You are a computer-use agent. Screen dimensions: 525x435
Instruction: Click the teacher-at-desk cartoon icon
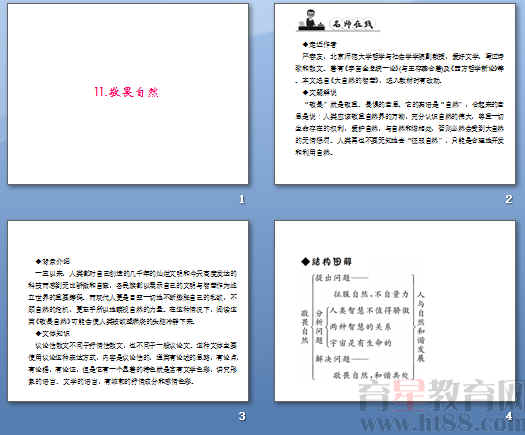[x=311, y=20]
